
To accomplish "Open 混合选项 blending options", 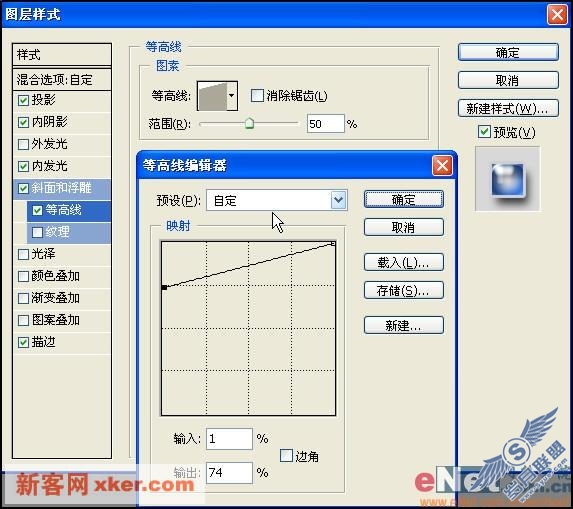I will 62,79.
